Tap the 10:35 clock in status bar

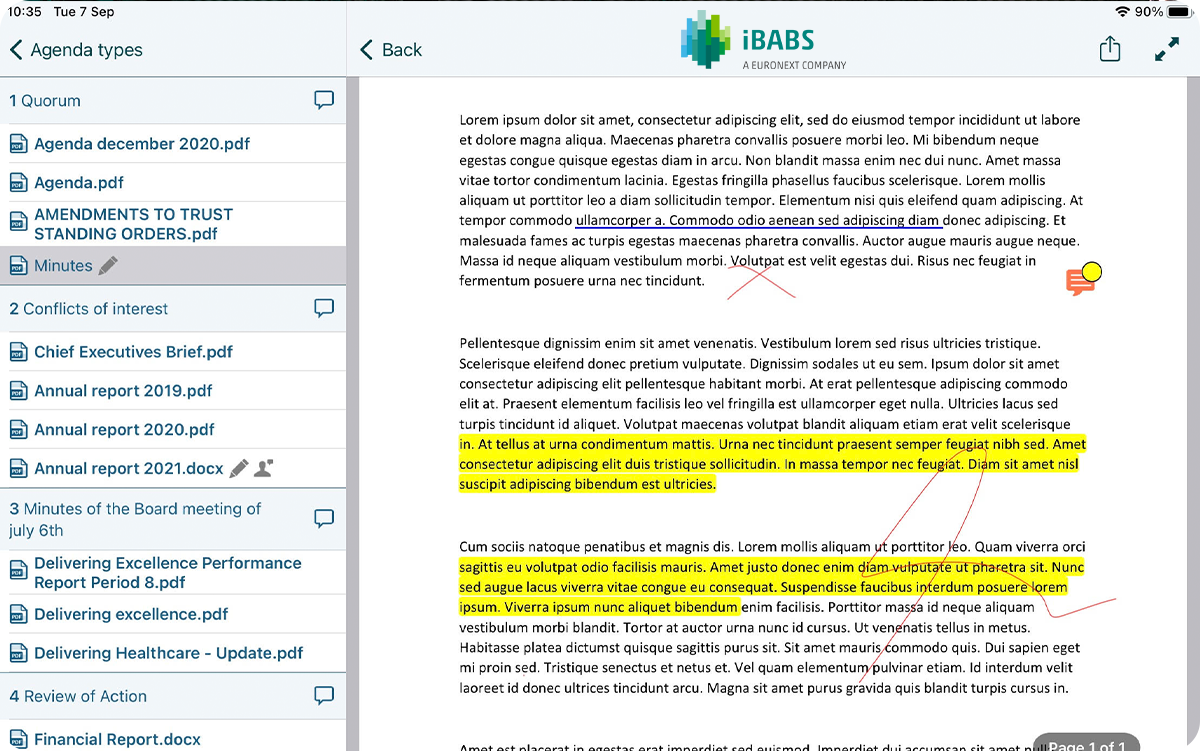[25, 12]
